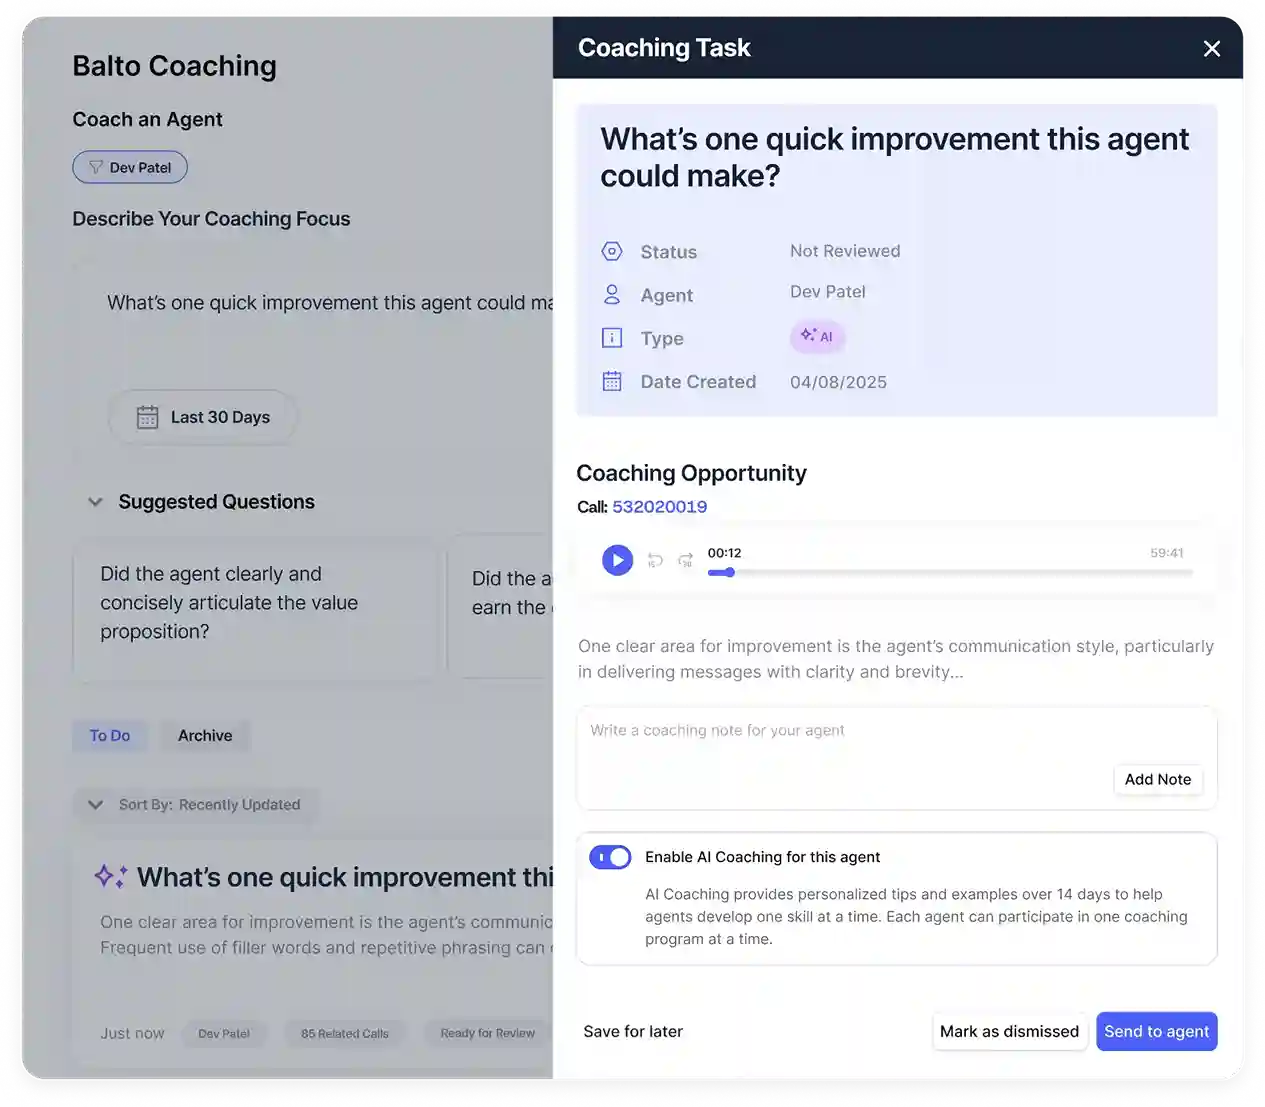
Task: Select the purple AI badge next to Type
Action: coord(817,337)
